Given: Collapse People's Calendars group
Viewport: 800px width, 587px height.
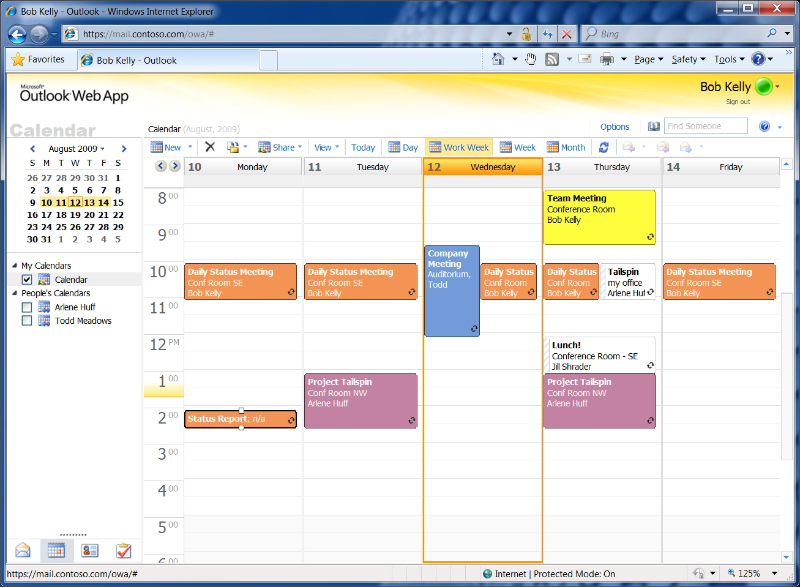Looking at the screenshot, I should pyautogui.click(x=14, y=293).
